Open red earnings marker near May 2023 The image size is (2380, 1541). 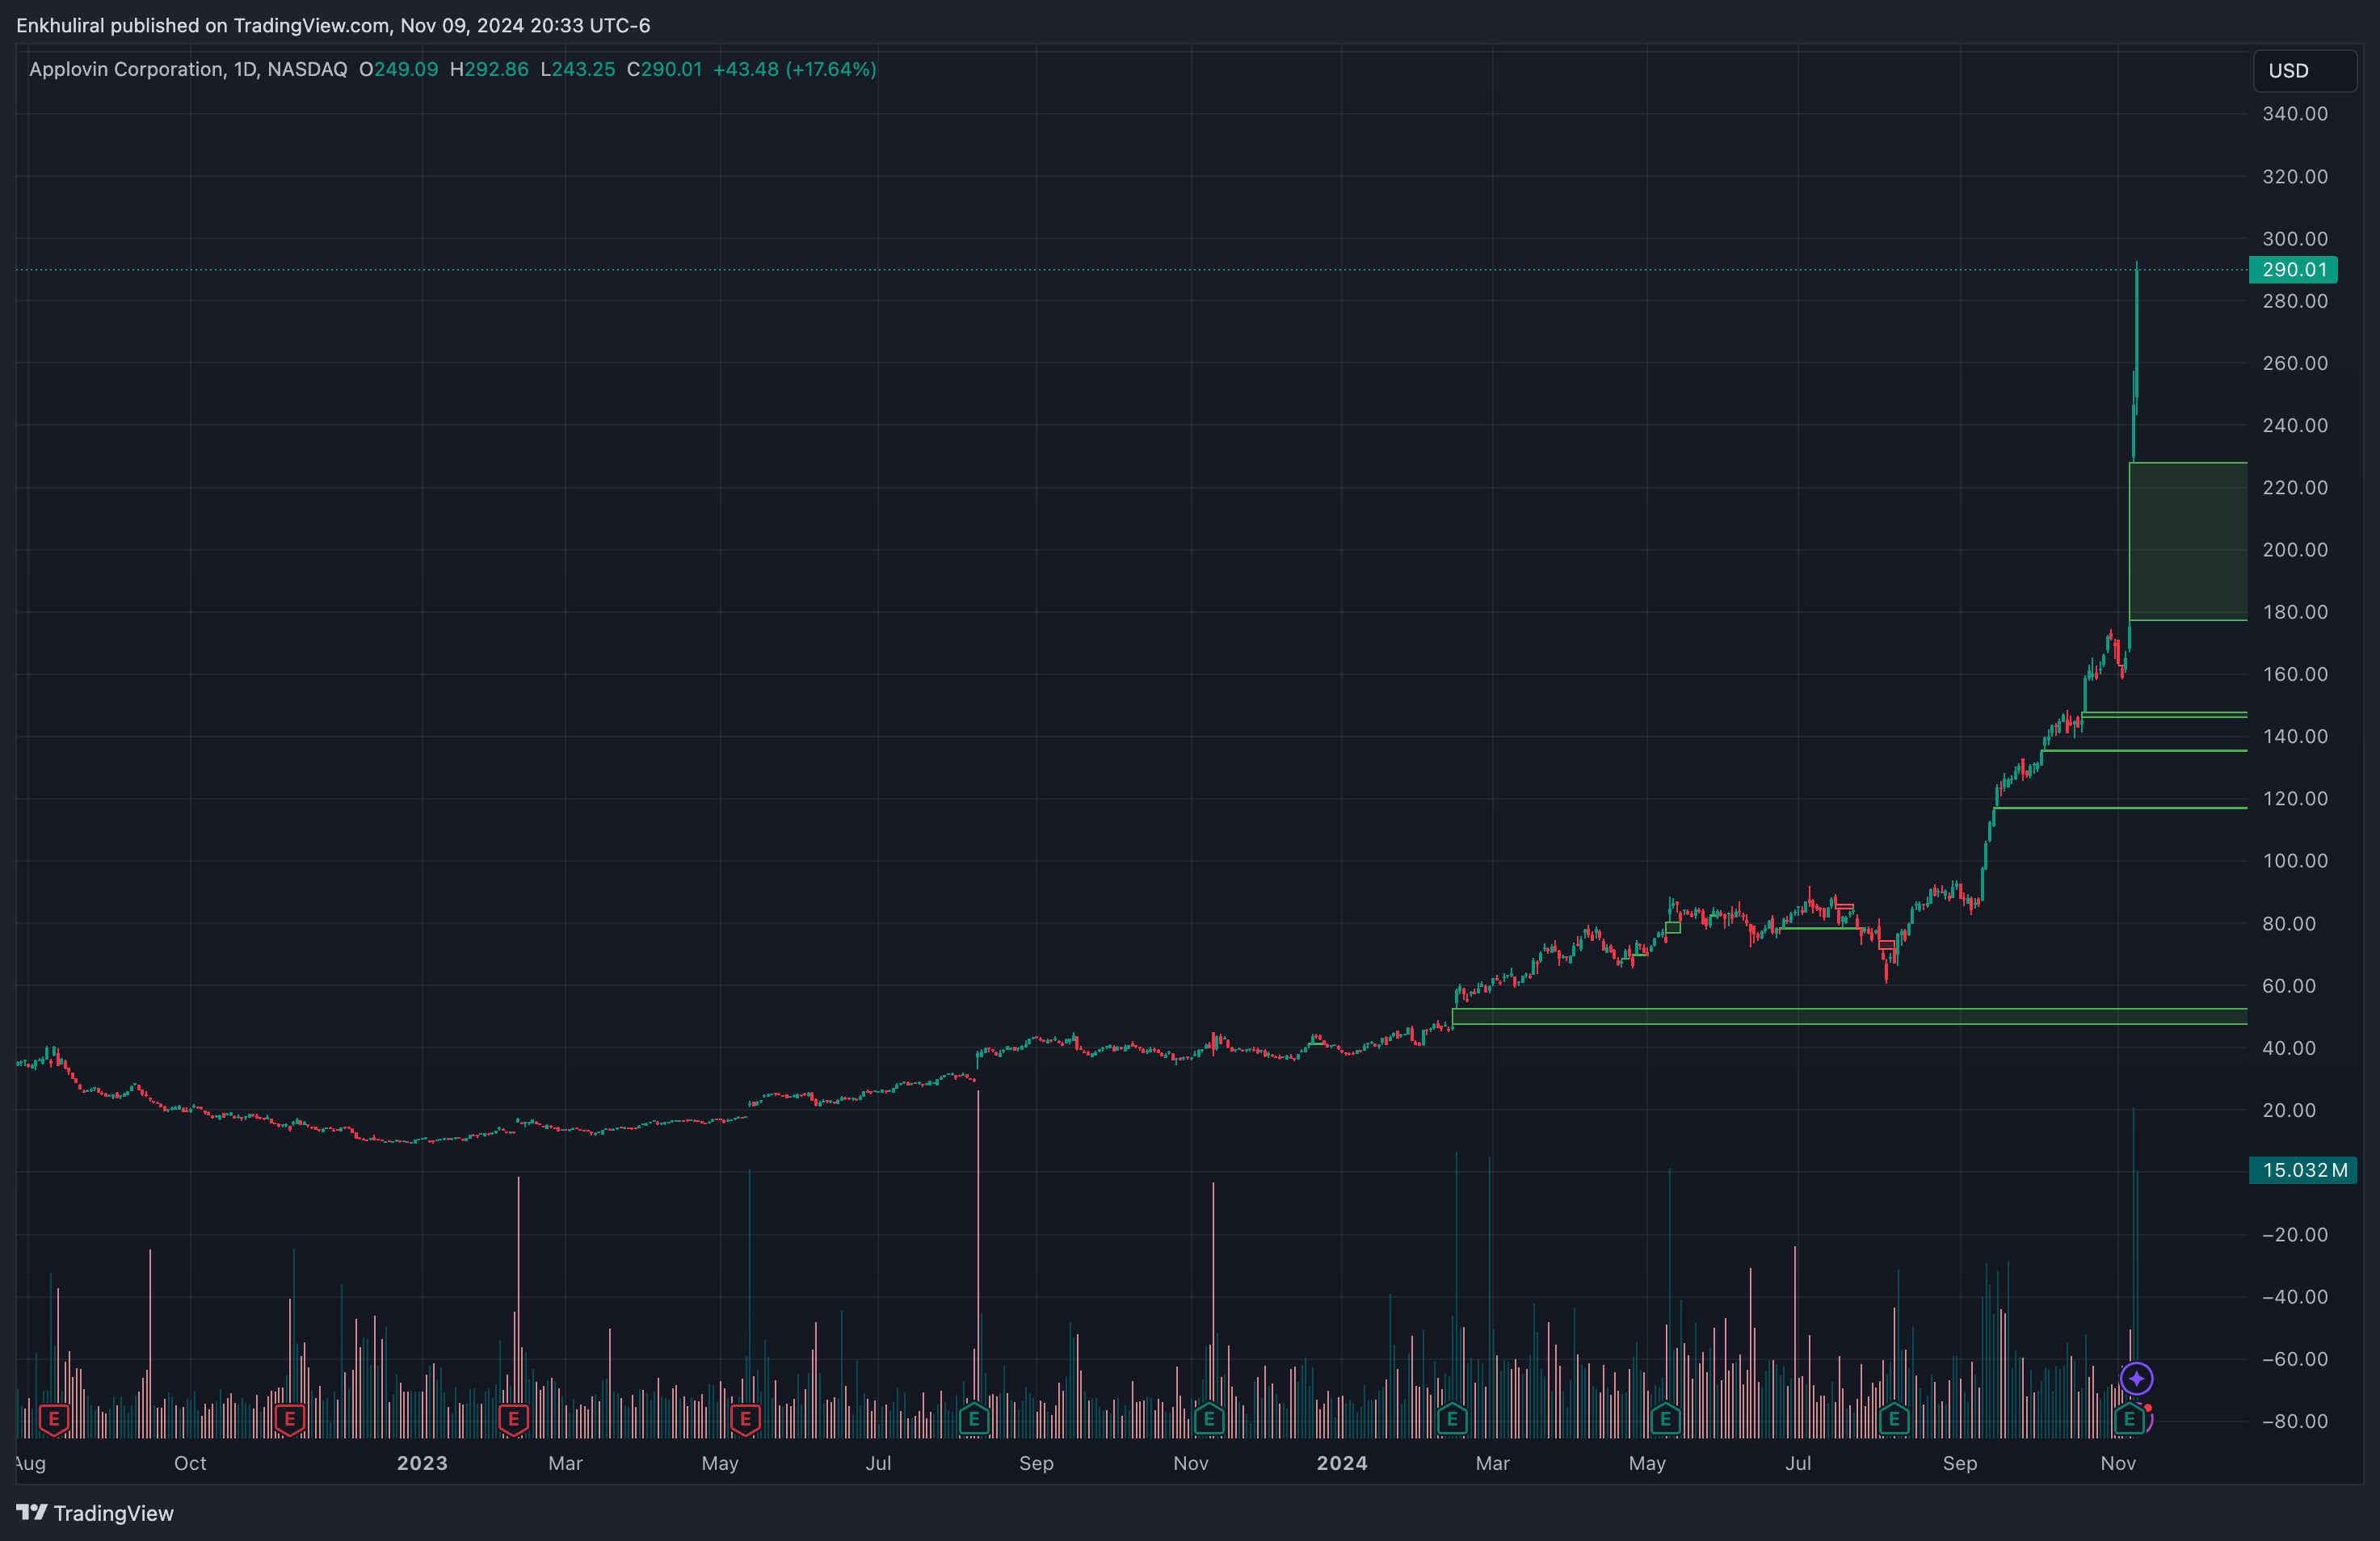click(x=745, y=1418)
